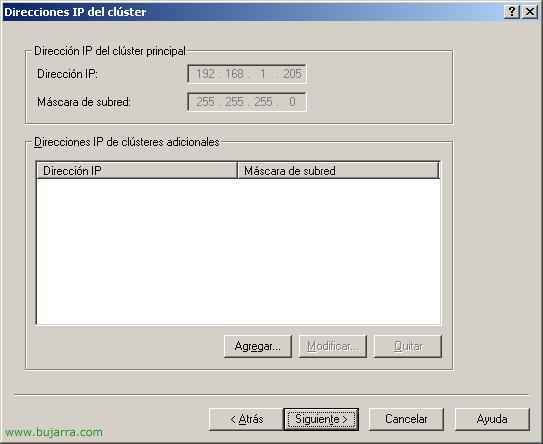Click the final 0 octet of Máscara de subred

tap(292, 102)
